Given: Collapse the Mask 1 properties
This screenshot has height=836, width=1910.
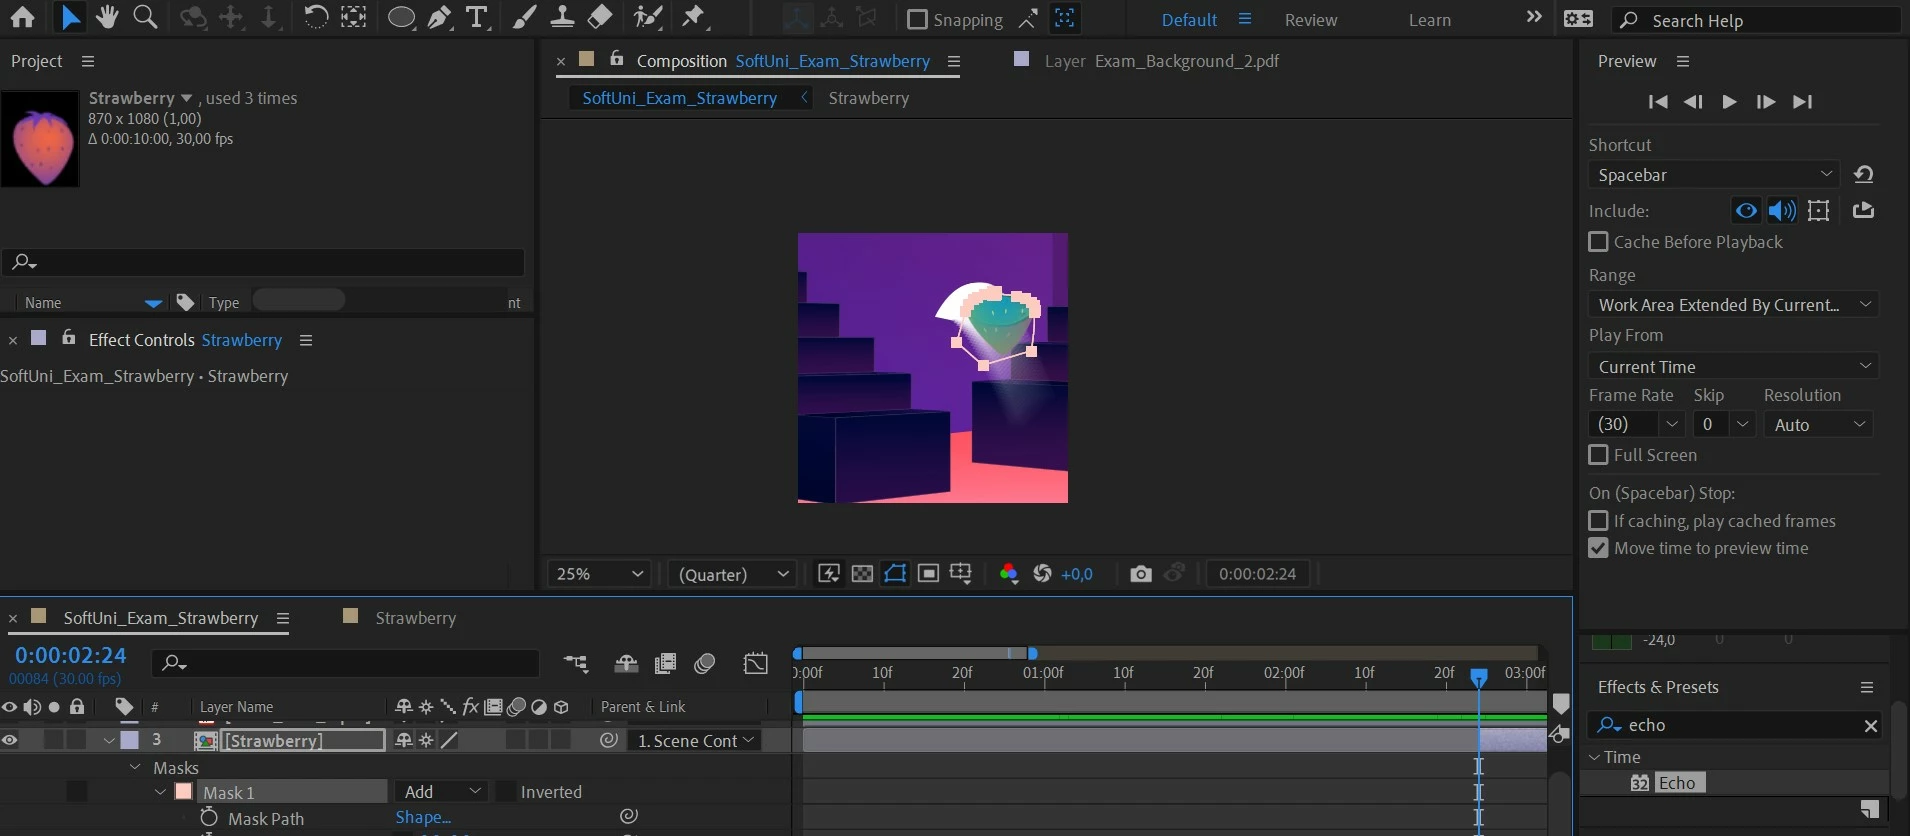Looking at the screenshot, I should [160, 791].
